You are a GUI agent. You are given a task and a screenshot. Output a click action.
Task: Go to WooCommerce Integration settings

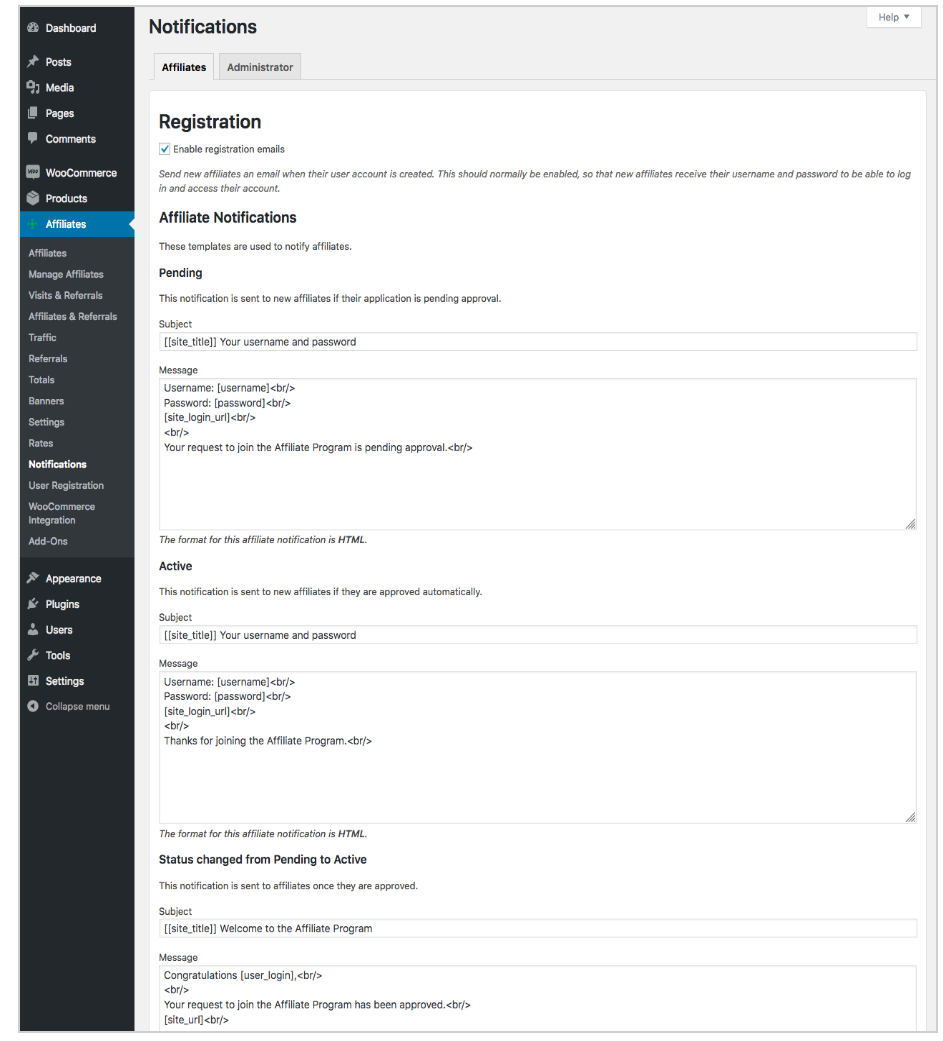(61, 512)
